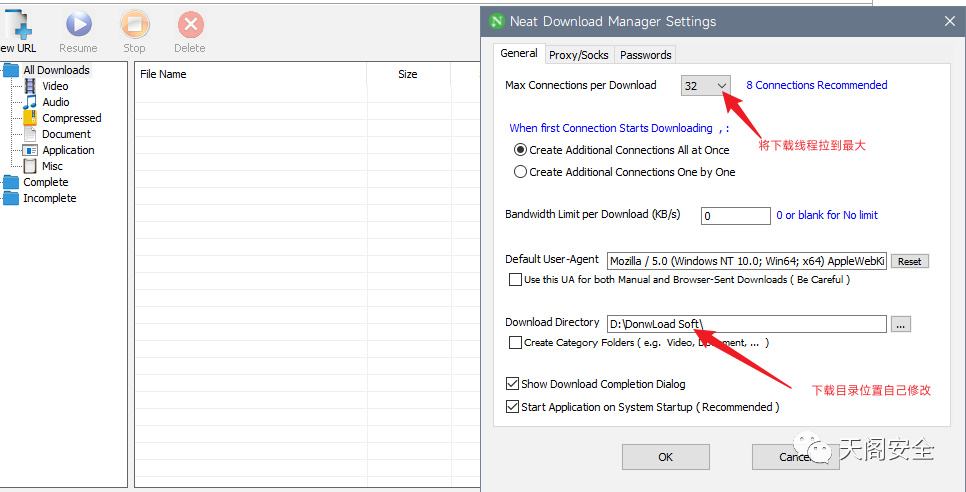The height and width of the screenshot is (492, 966).
Task: Open the Complete folder icon
Action: tap(10, 182)
